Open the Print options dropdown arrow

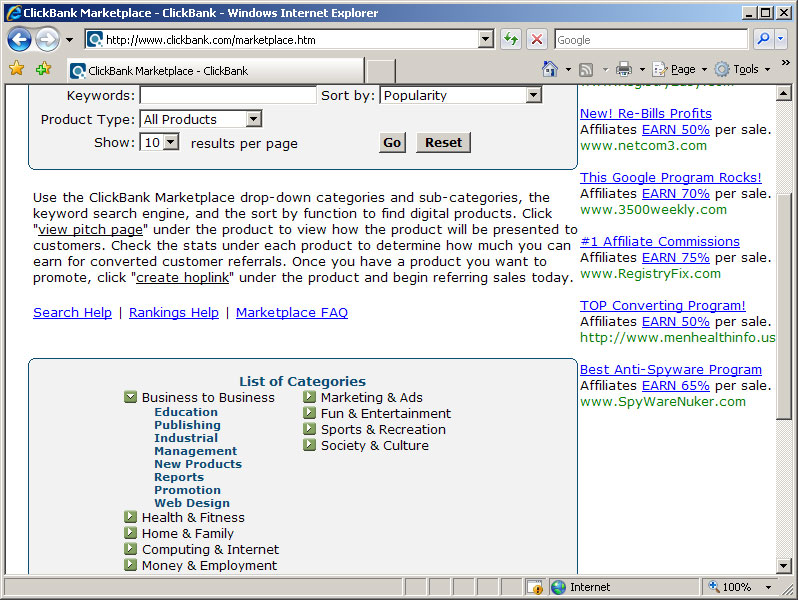[642, 69]
